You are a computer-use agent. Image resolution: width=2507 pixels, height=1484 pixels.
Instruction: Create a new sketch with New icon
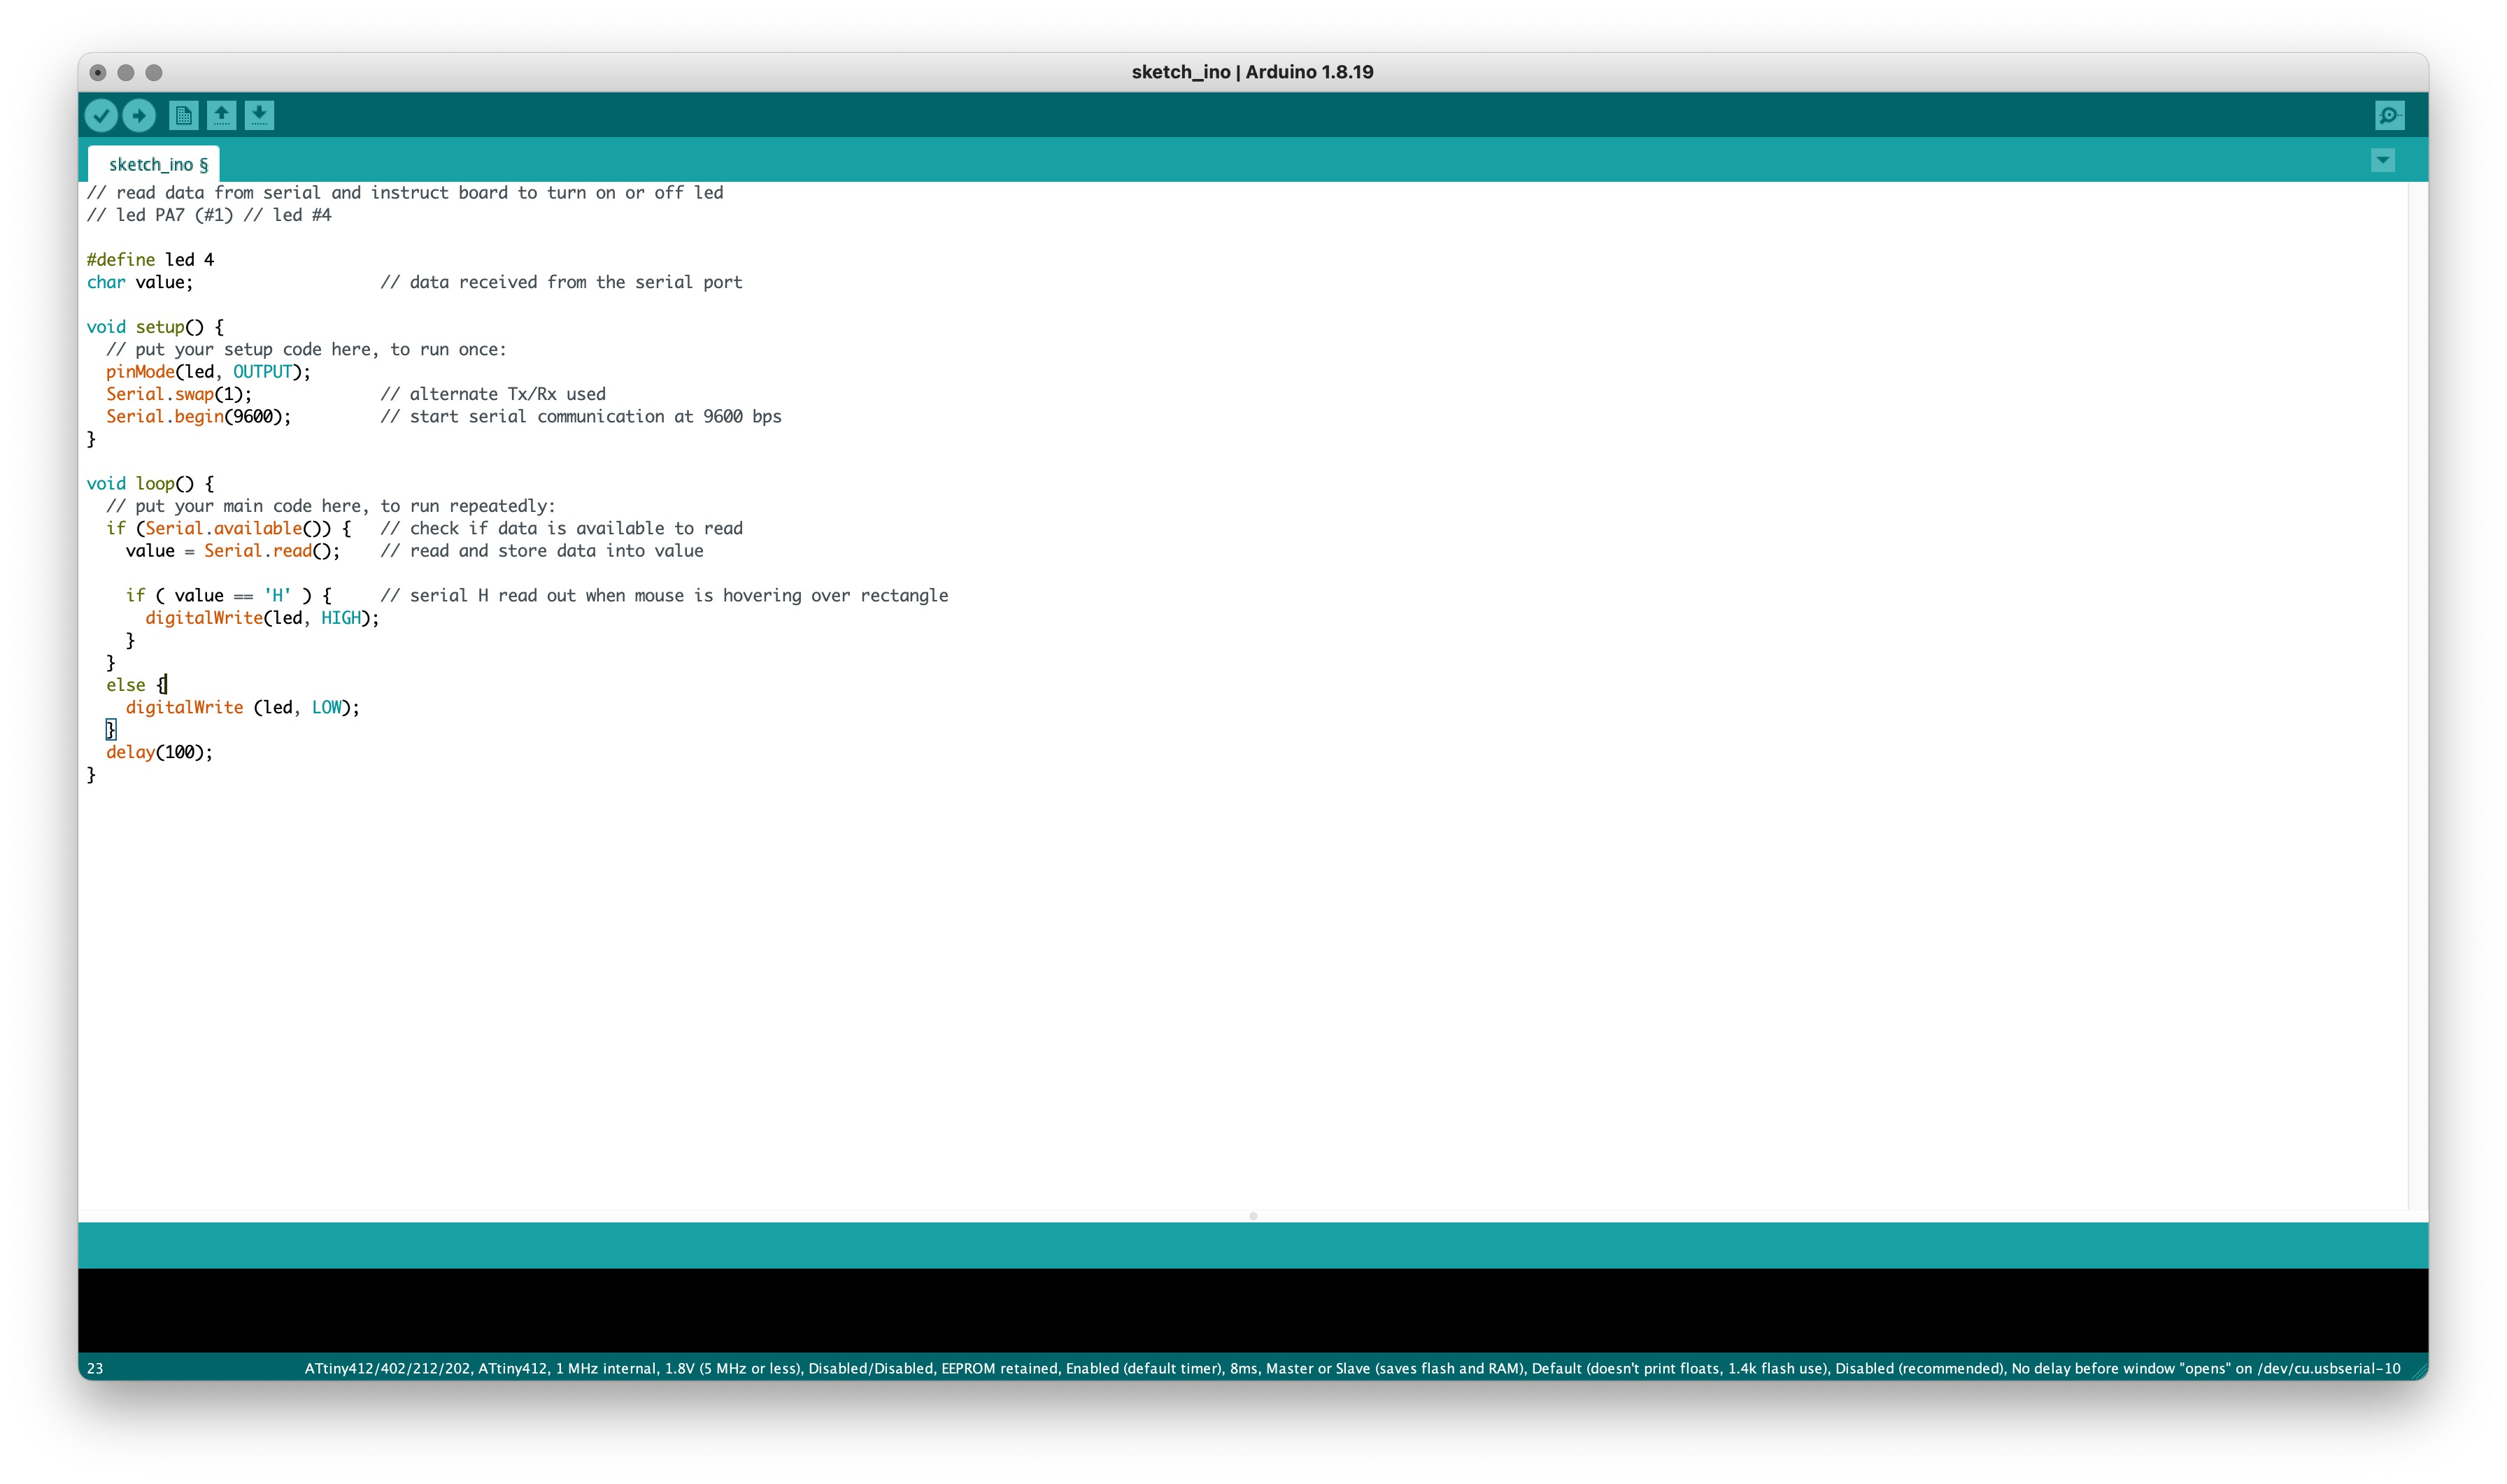183,115
